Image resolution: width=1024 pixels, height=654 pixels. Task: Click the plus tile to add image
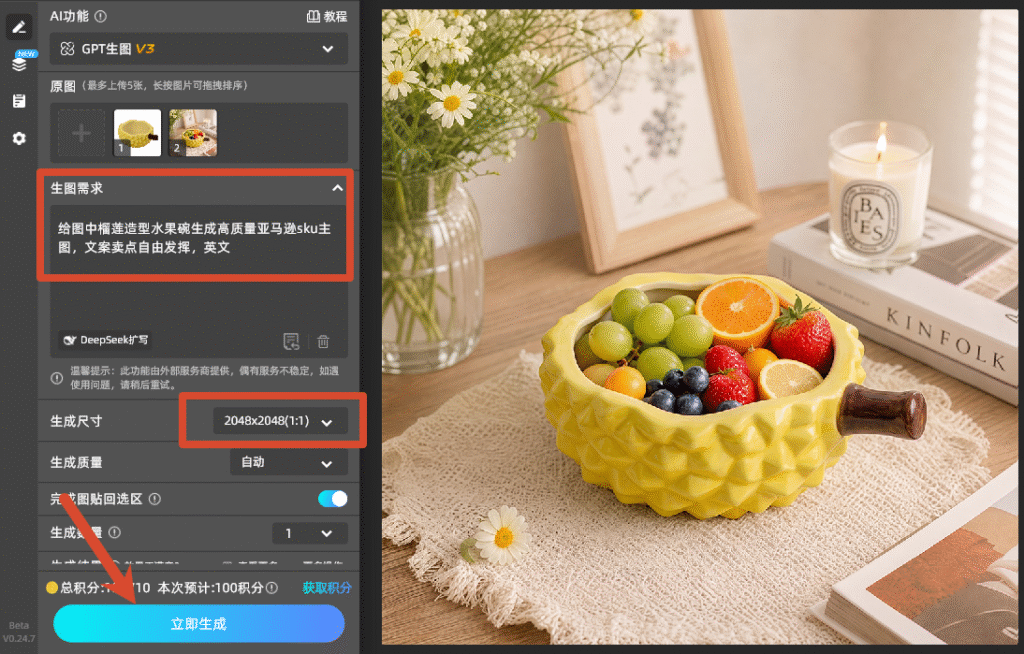(82, 133)
